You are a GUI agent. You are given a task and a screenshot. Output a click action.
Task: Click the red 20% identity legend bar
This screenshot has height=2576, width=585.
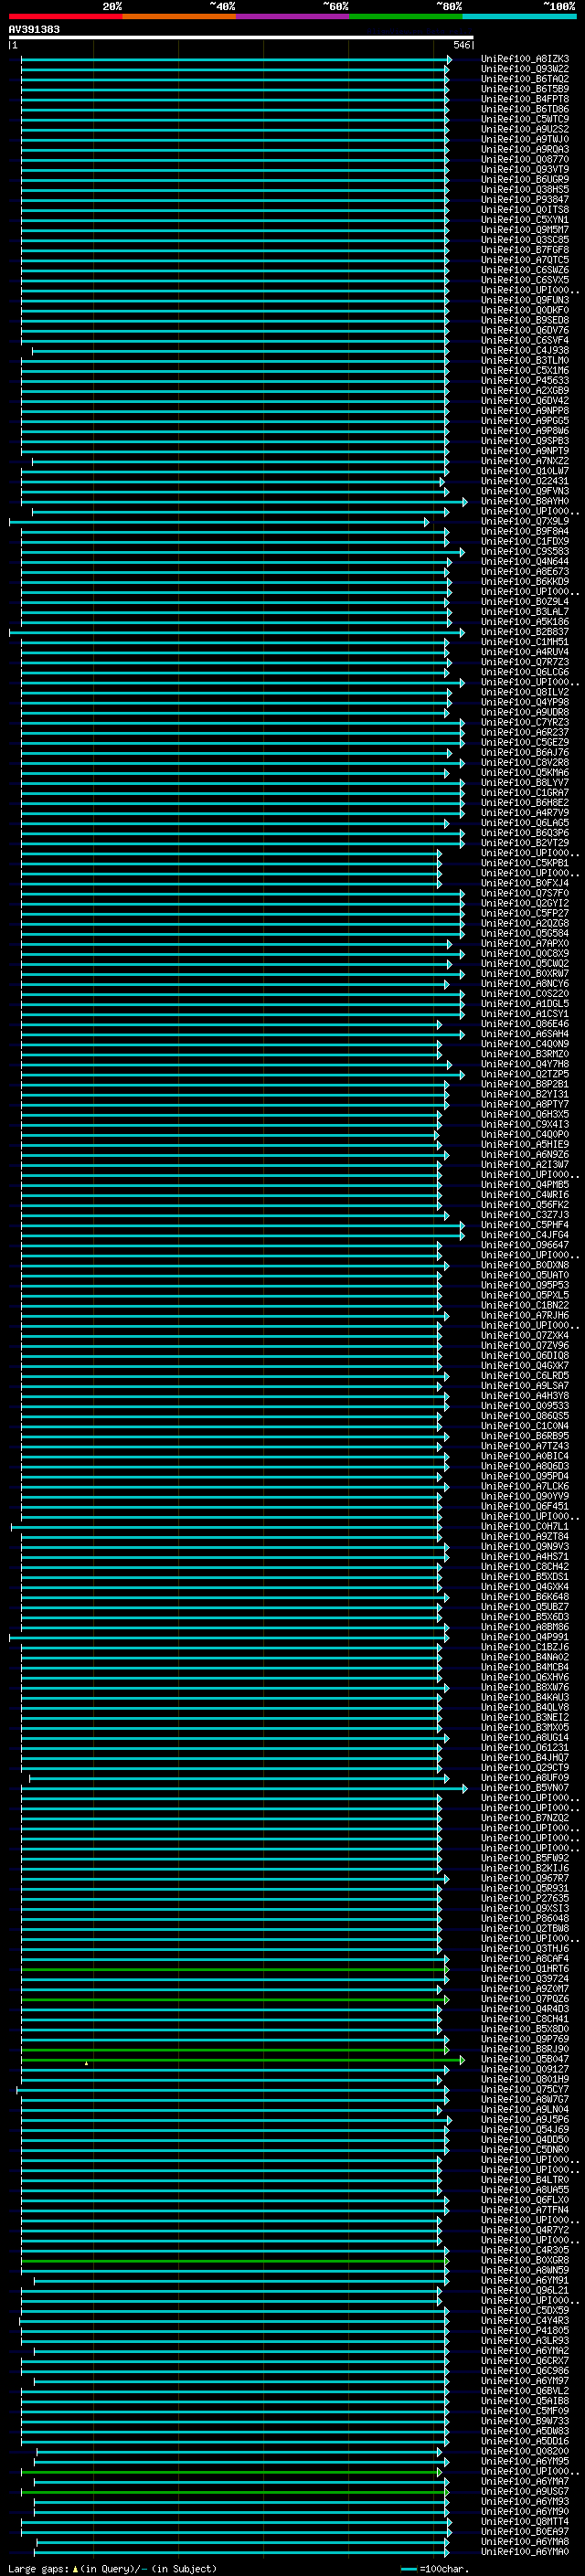(65, 16)
